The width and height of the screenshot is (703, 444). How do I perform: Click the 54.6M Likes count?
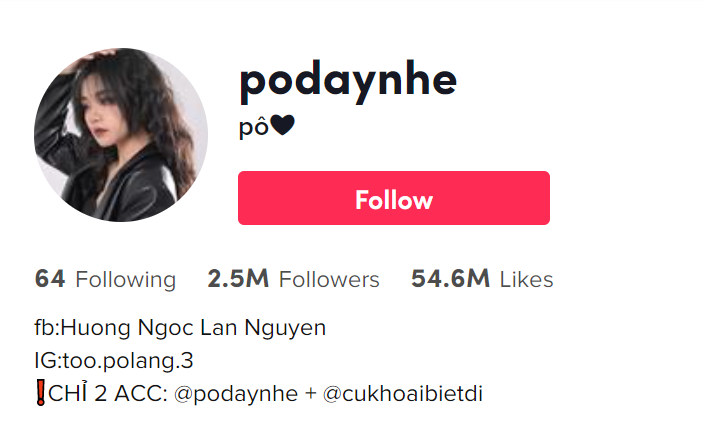tap(482, 279)
